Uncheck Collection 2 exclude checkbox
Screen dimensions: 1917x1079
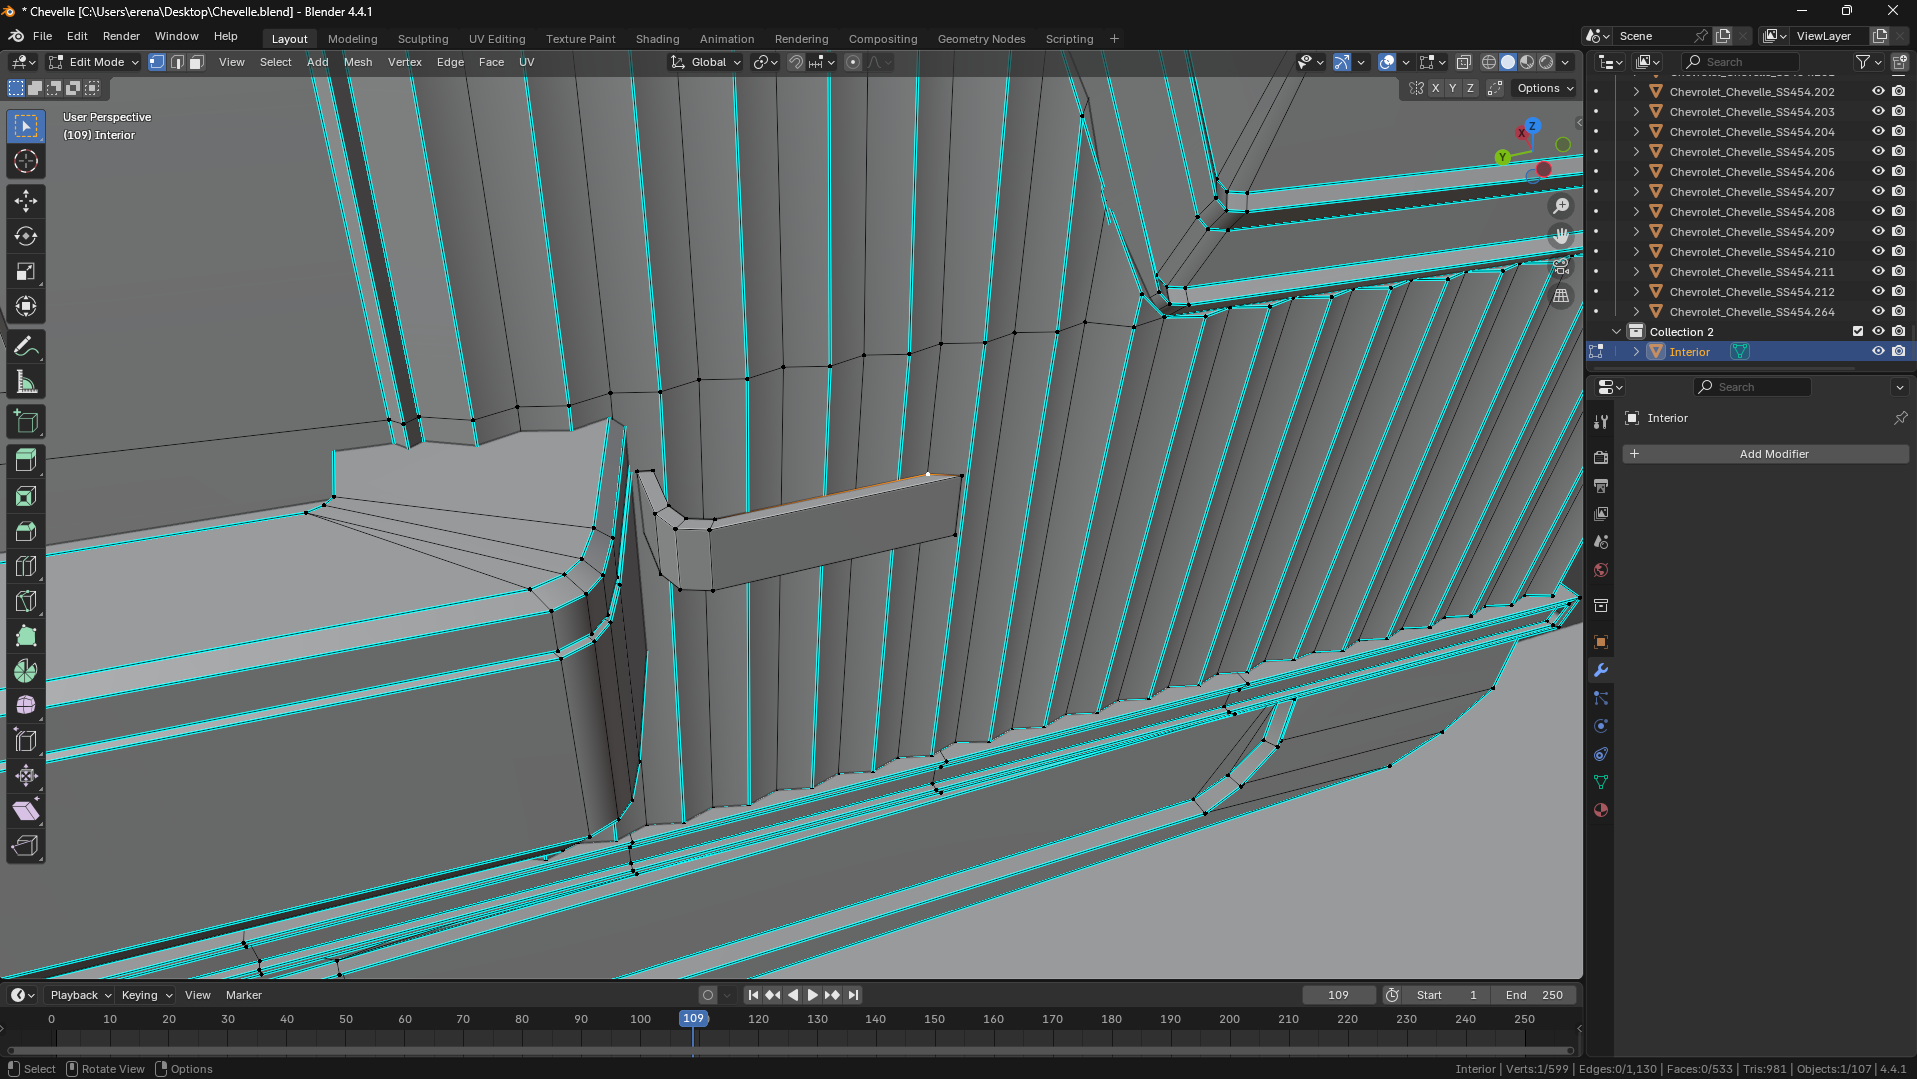[x=1858, y=331]
